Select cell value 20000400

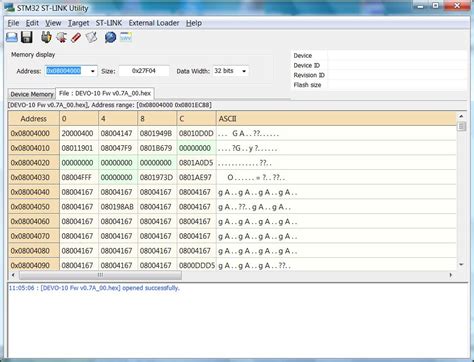click(x=79, y=133)
